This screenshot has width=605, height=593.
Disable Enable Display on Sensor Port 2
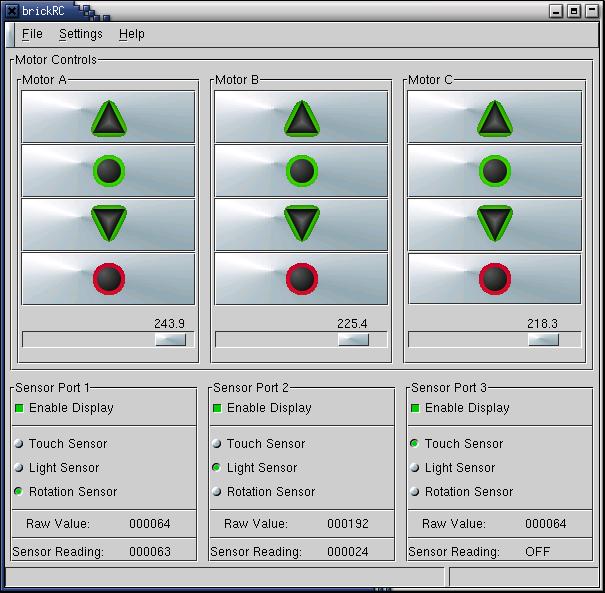coord(217,408)
